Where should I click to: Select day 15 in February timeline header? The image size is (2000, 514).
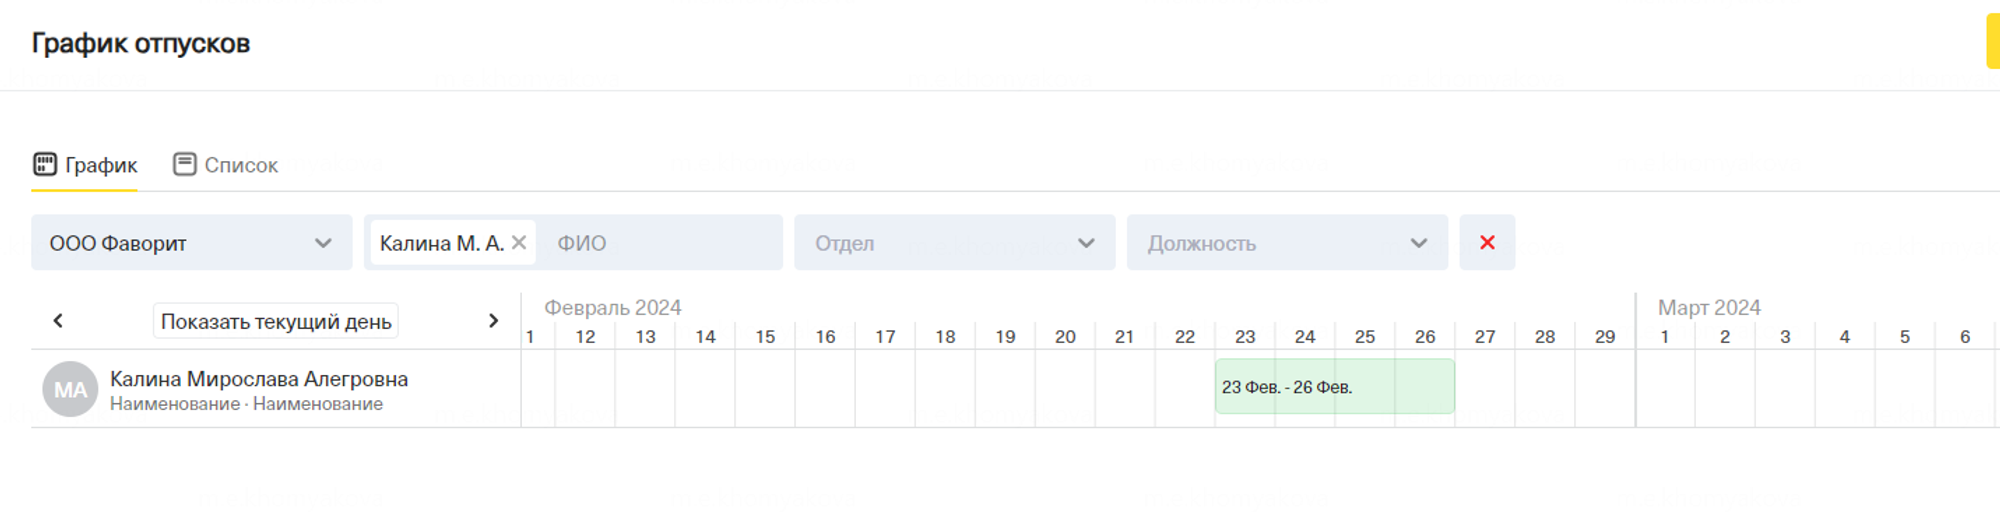click(x=765, y=337)
